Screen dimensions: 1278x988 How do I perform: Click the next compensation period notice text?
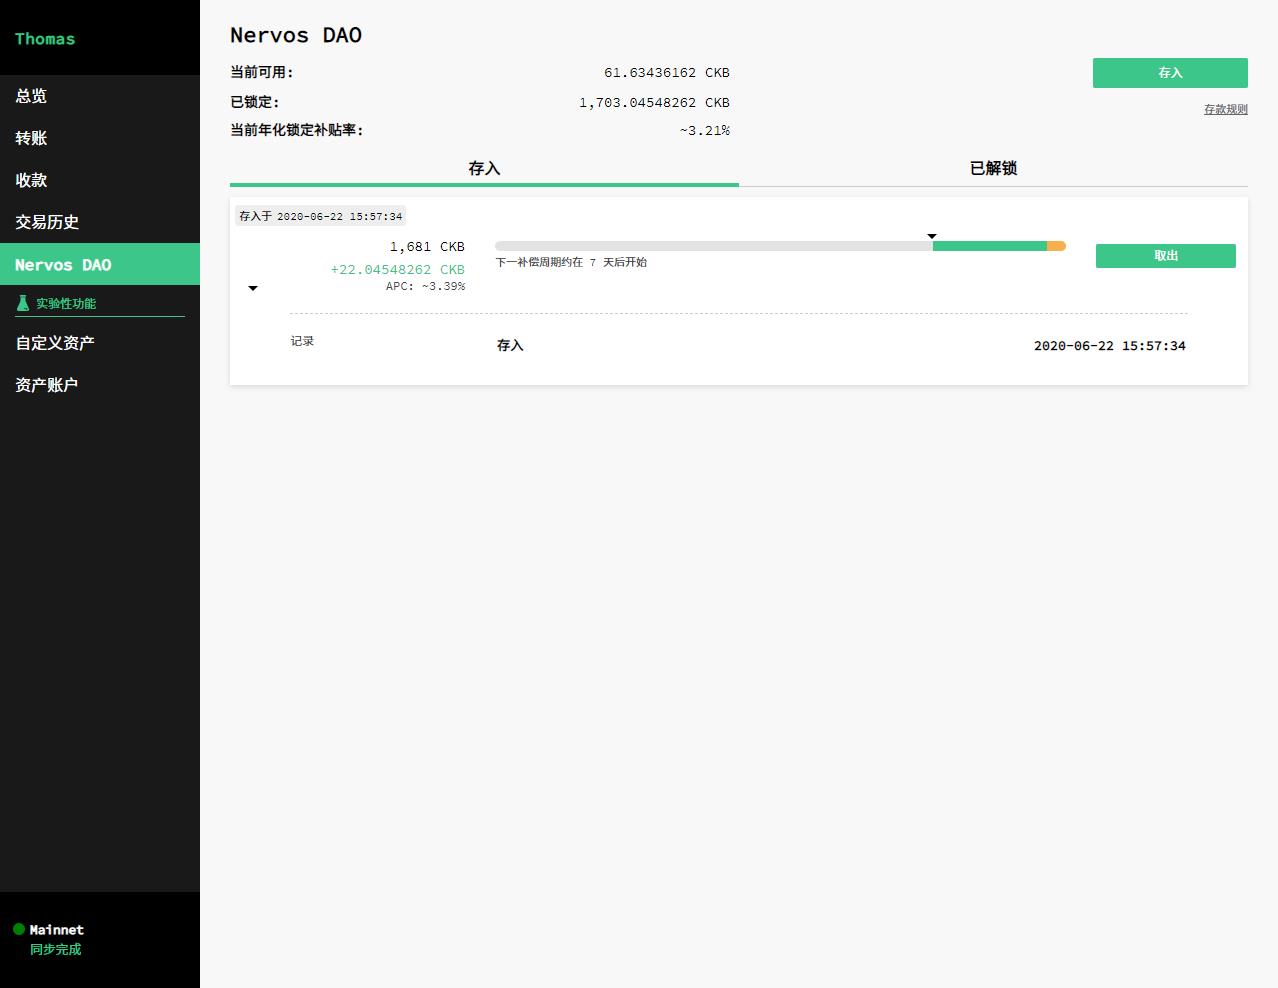pyautogui.click(x=571, y=262)
